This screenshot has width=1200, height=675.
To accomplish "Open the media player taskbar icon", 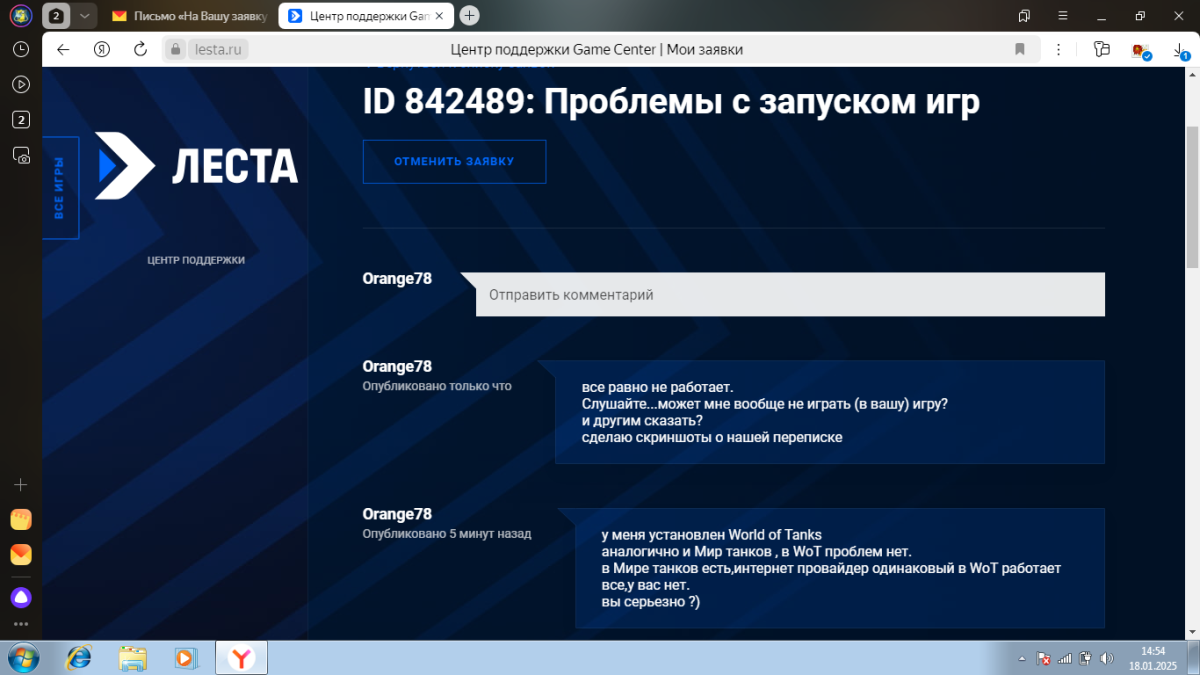I will [x=185, y=658].
